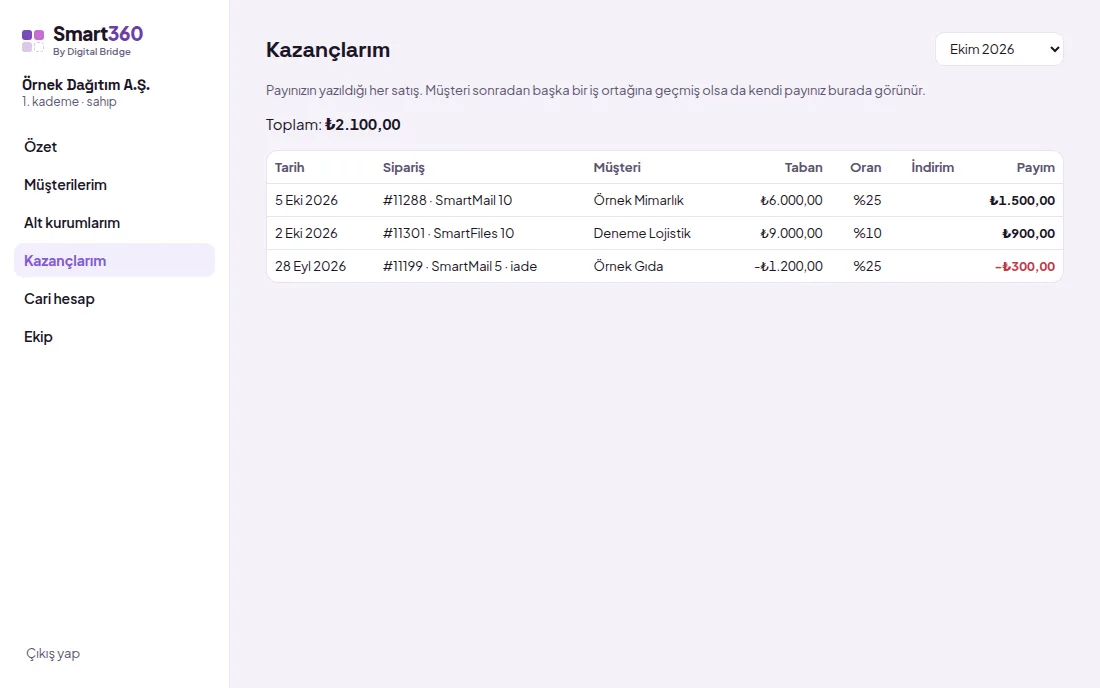Select order #11288 · SmartMail 10
The image size is (1100, 688).
tap(448, 200)
